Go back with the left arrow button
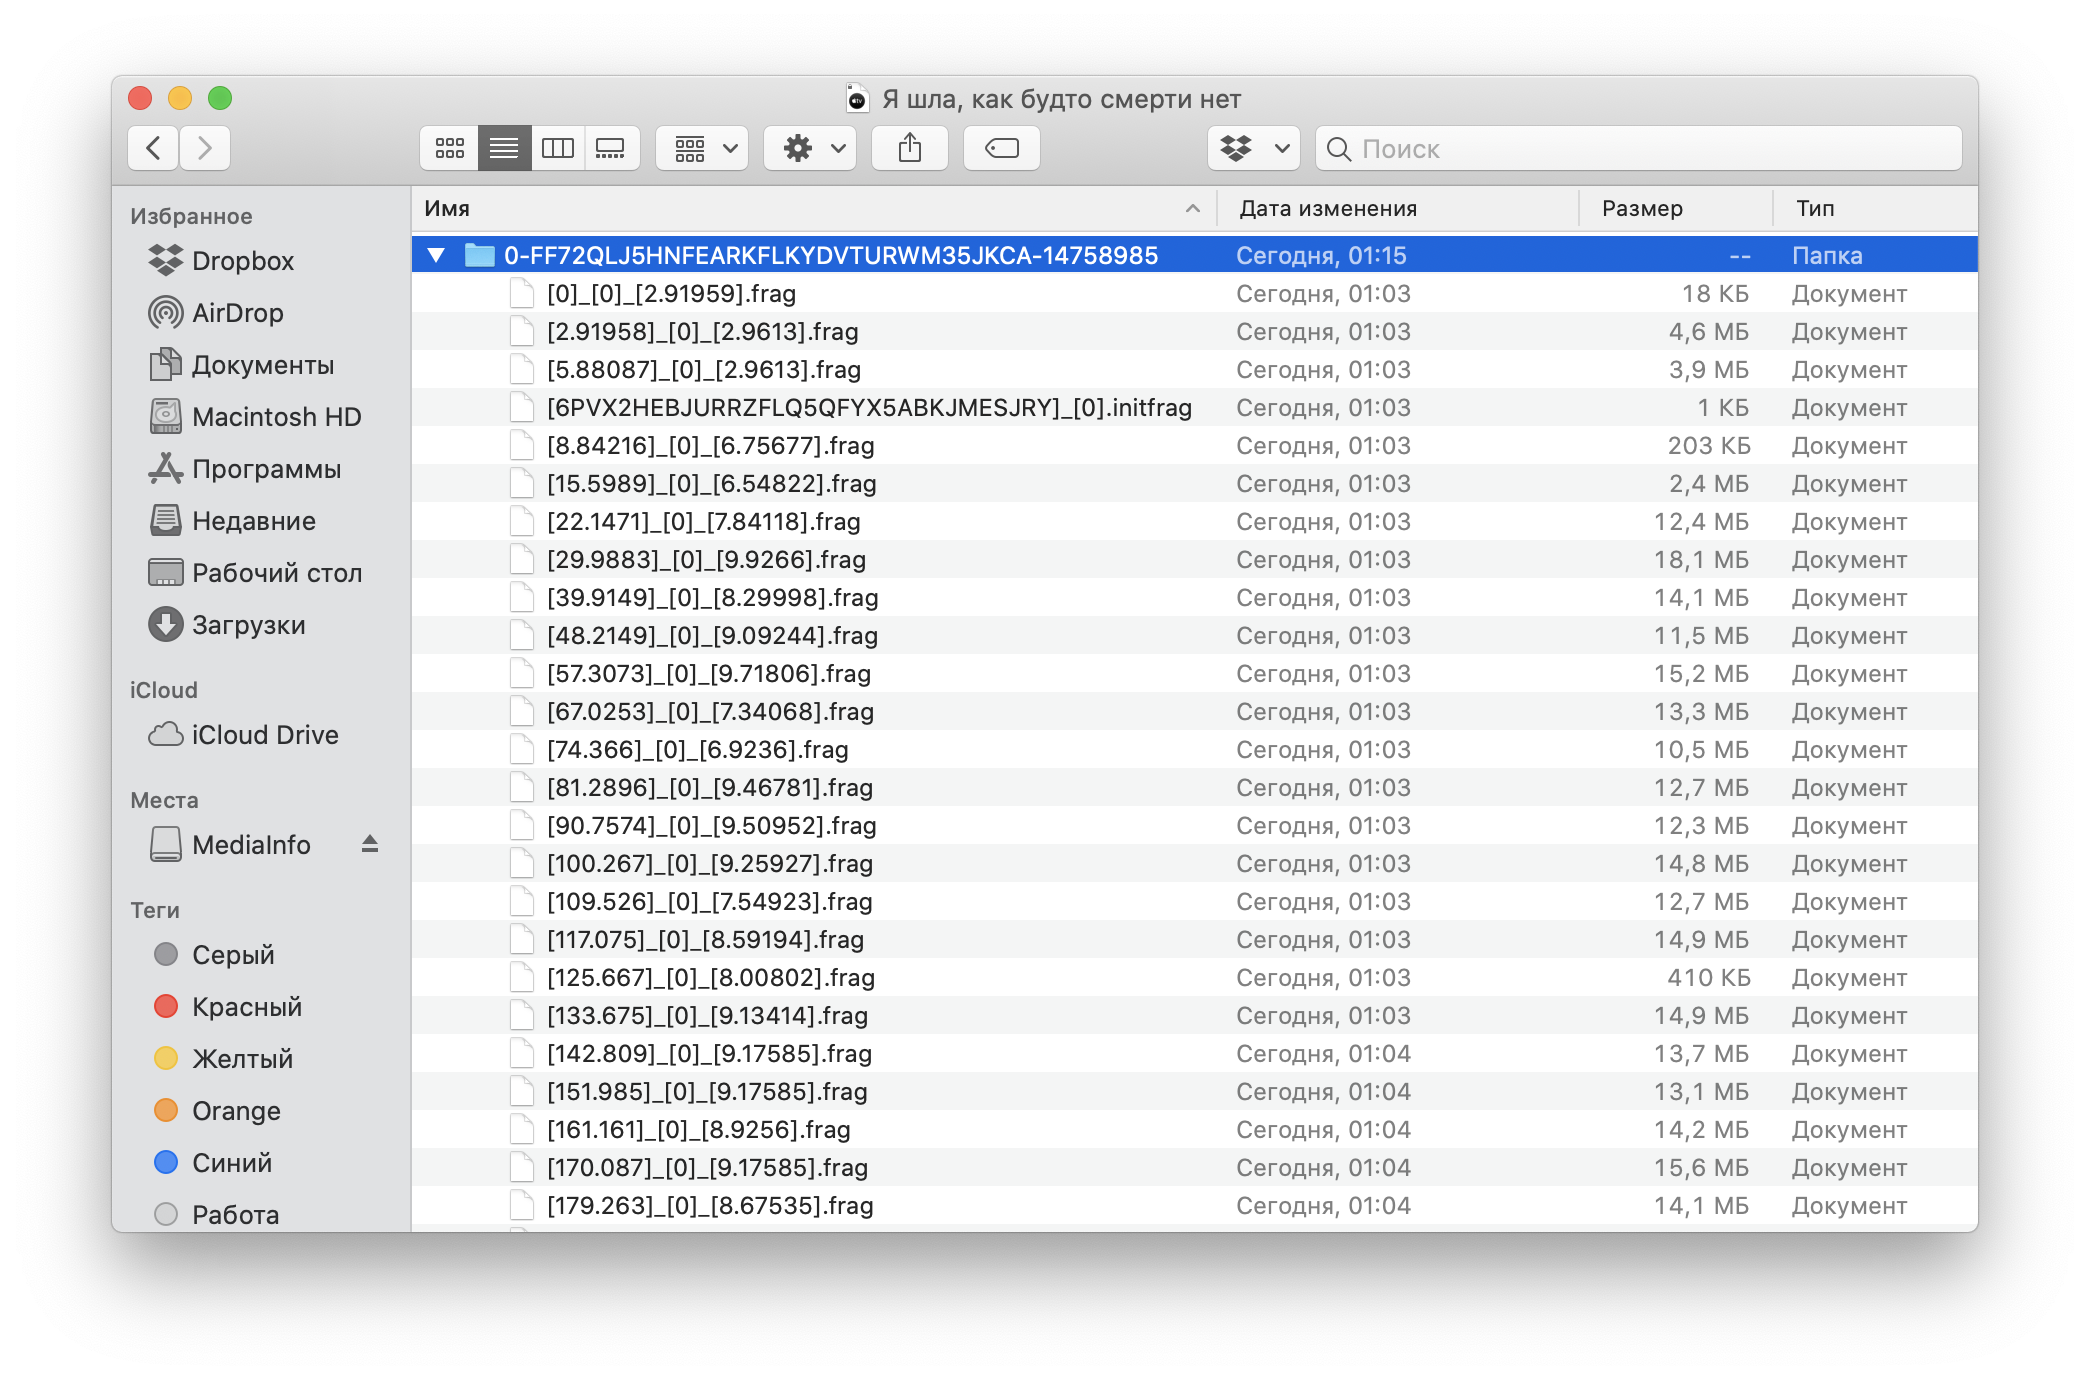Viewport: 2090px width, 1380px height. click(x=154, y=149)
